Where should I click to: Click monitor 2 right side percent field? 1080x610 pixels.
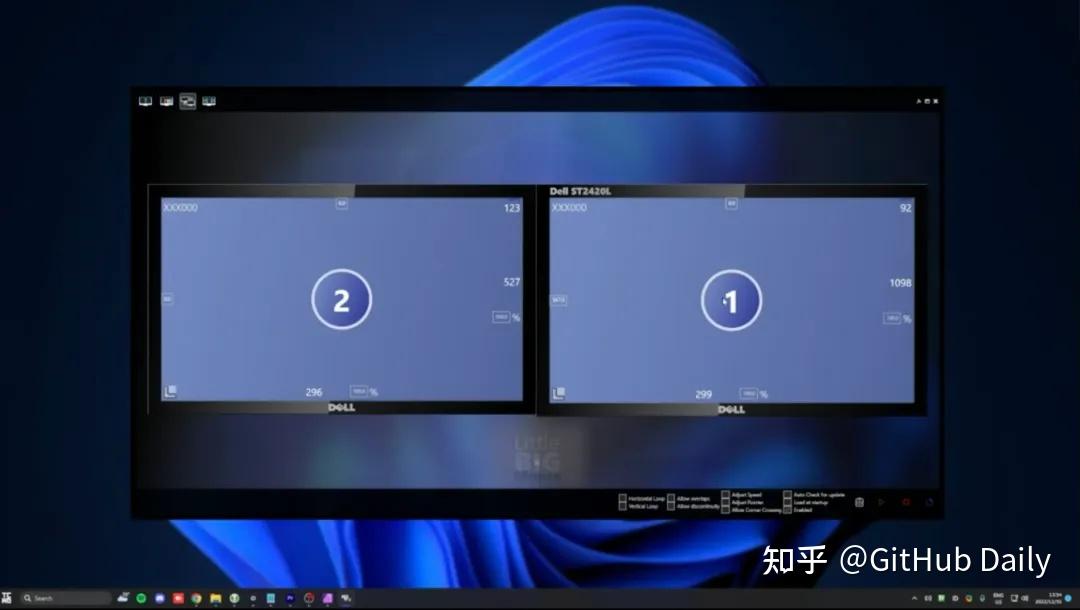point(501,317)
